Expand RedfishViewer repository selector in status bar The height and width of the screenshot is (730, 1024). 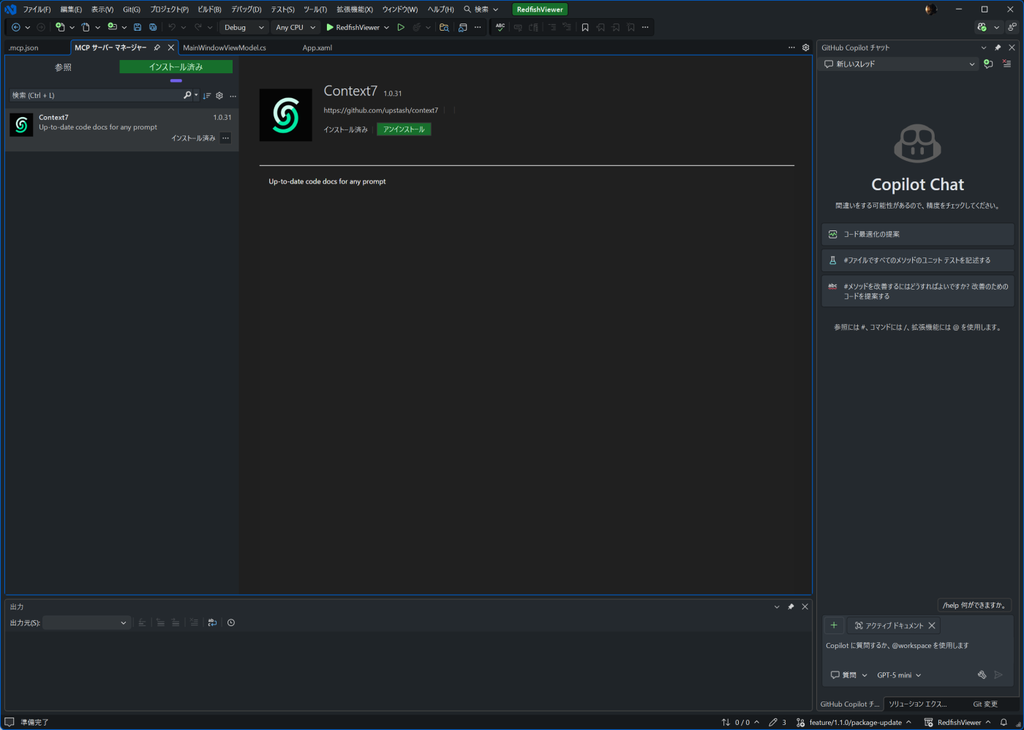click(957, 722)
